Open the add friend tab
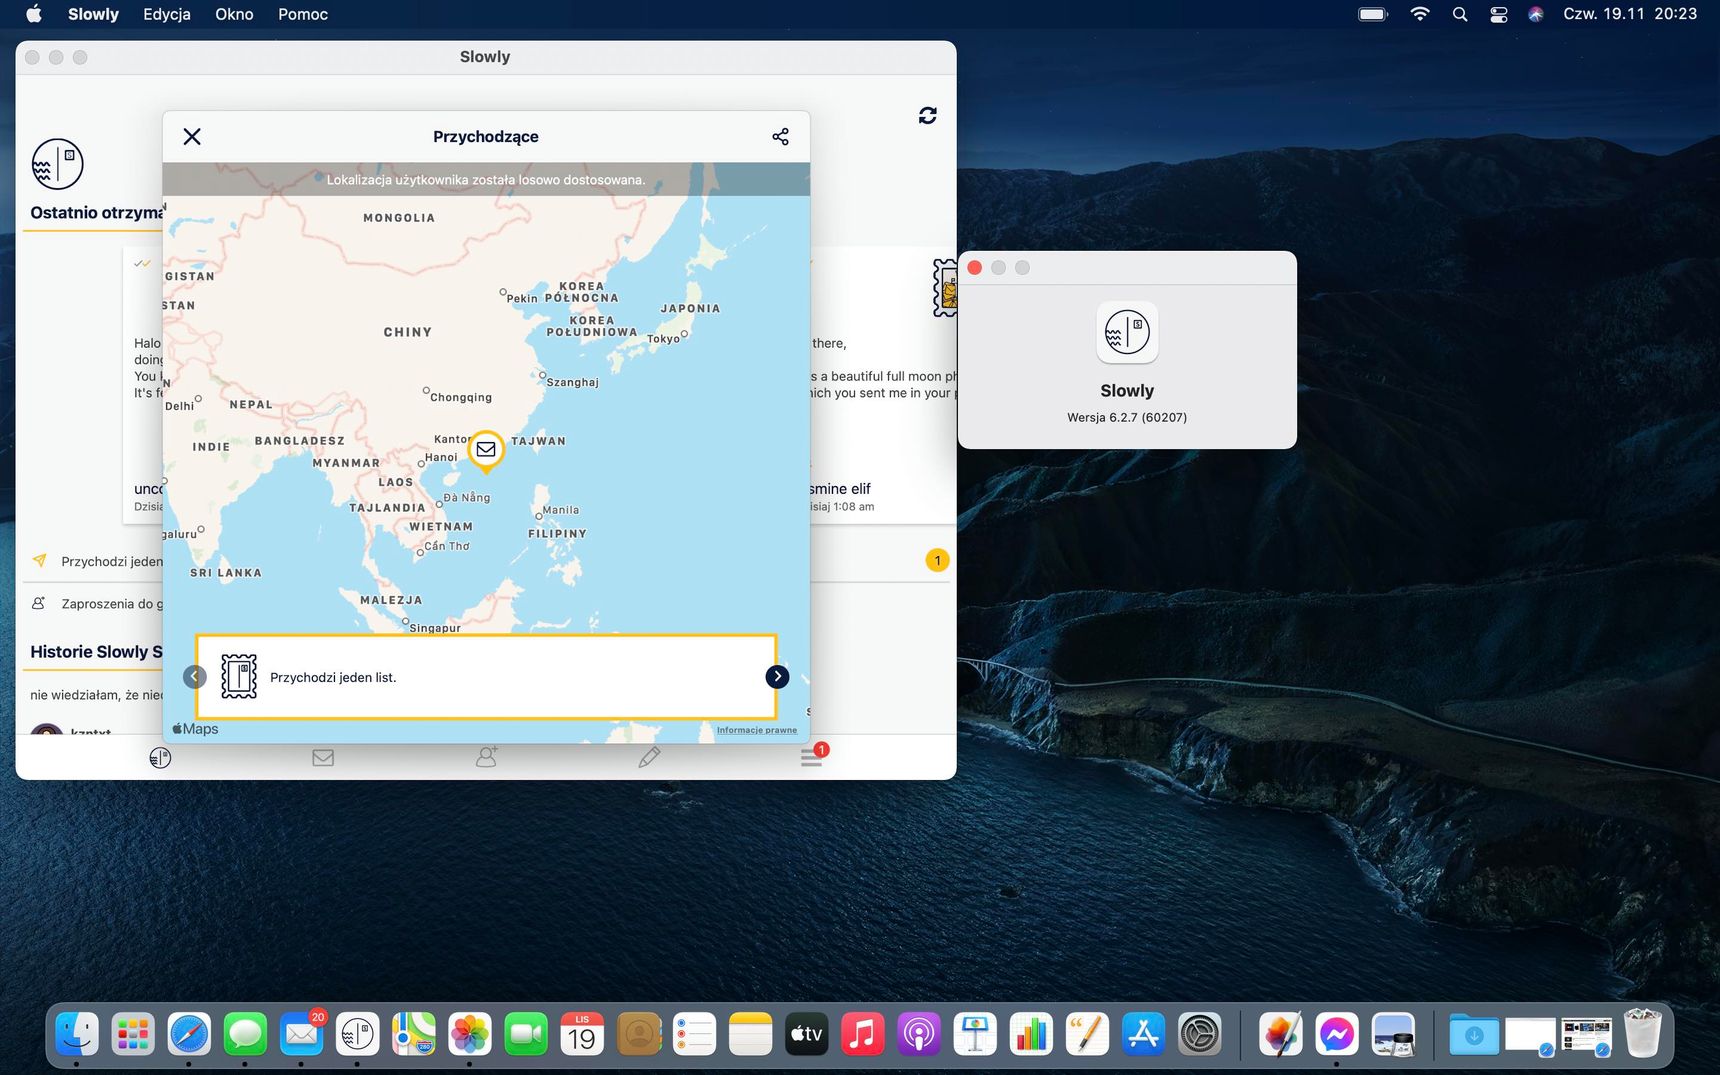The width and height of the screenshot is (1720, 1075). [486, 757]
